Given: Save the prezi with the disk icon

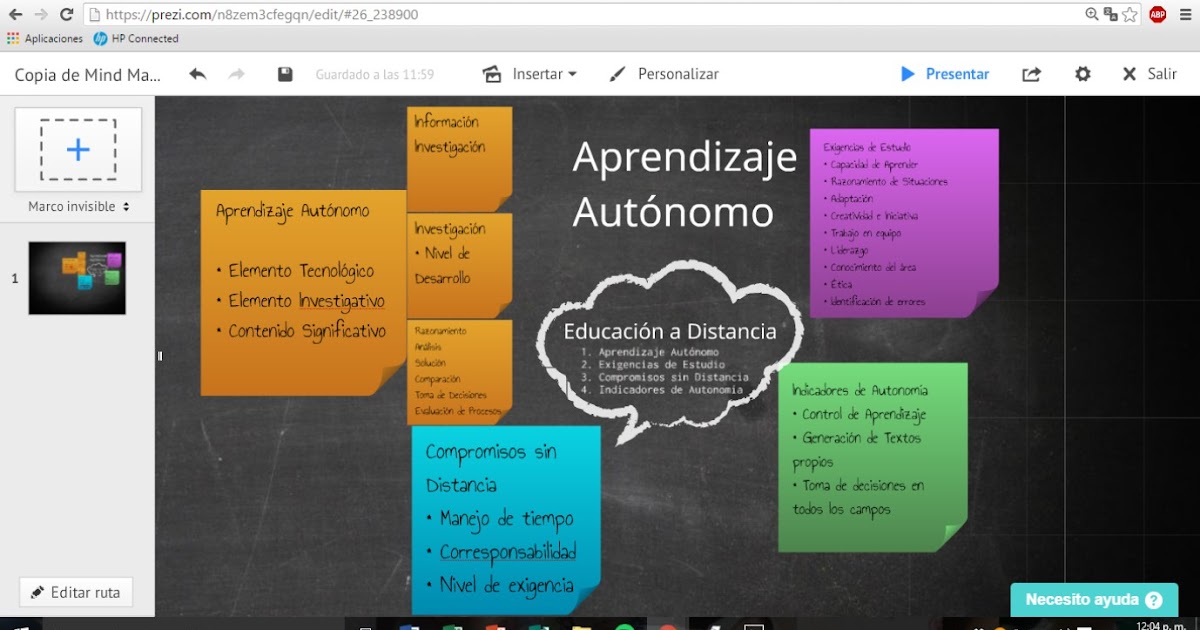Looking at the screenshot, I should point(286,73).
